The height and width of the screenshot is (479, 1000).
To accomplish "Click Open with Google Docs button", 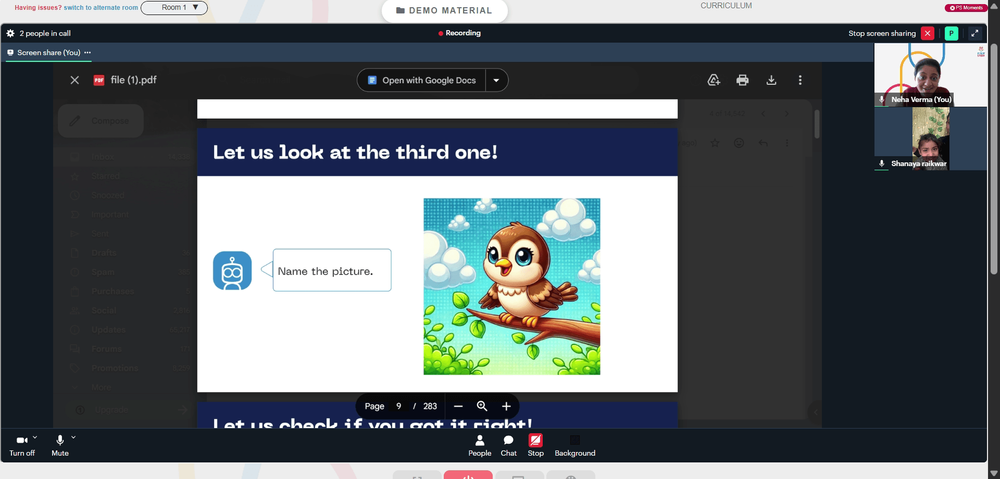I will click(422, 80).
